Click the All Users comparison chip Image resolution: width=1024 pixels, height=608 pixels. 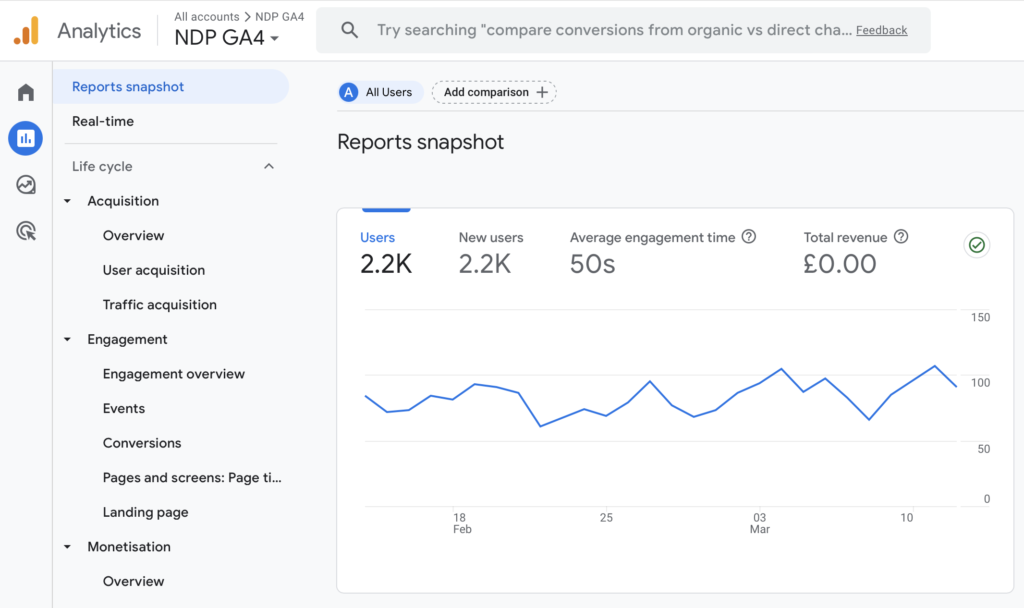tap(380, 93)
